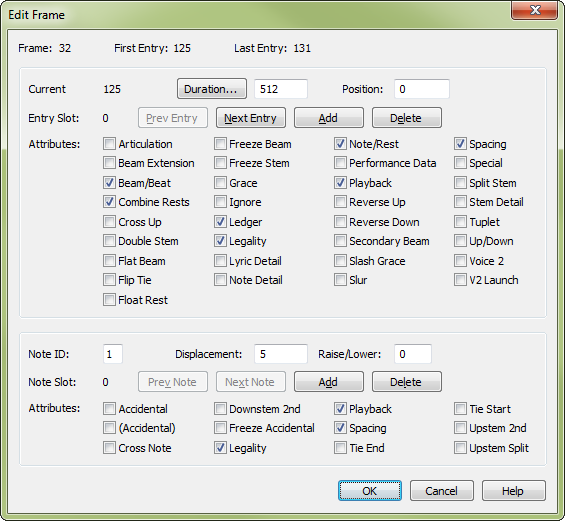Image resolution: width=565 pixels, height=521 pixels.
Task: Enable the Tie Start checkbox
Action: pyautogui.click(x=460, y=409)
